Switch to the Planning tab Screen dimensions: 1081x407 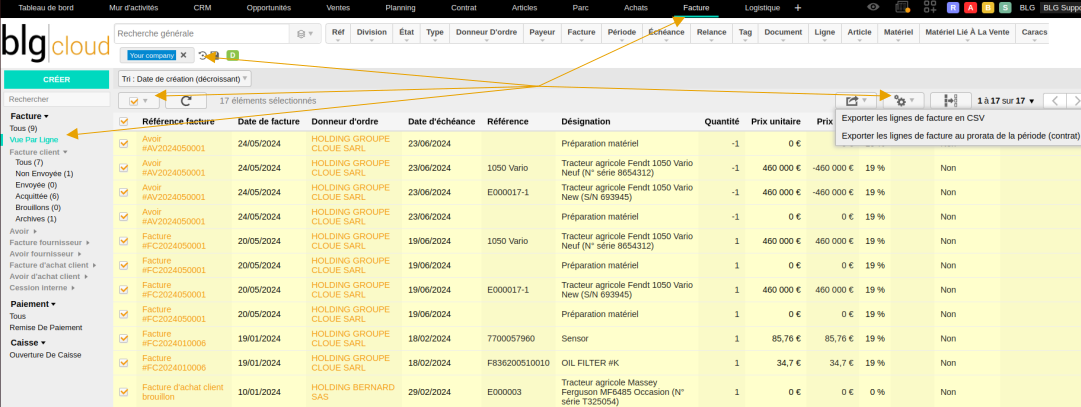coord(401,8)
